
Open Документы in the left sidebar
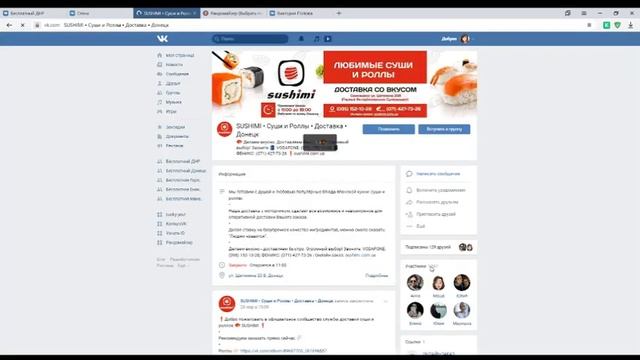(x=177, y=136)
